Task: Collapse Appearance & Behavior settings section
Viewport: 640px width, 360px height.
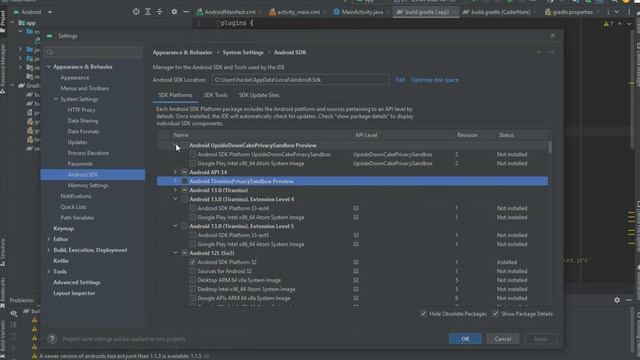Action: pyautogui.click(x=49, y=67)
